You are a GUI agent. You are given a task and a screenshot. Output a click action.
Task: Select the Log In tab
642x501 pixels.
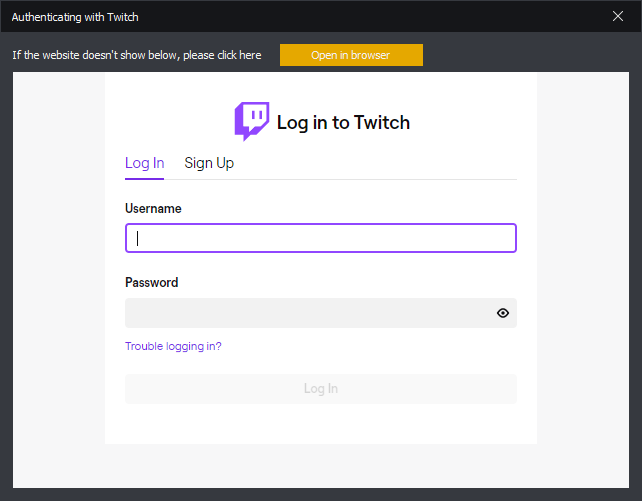tap(145, 163)
